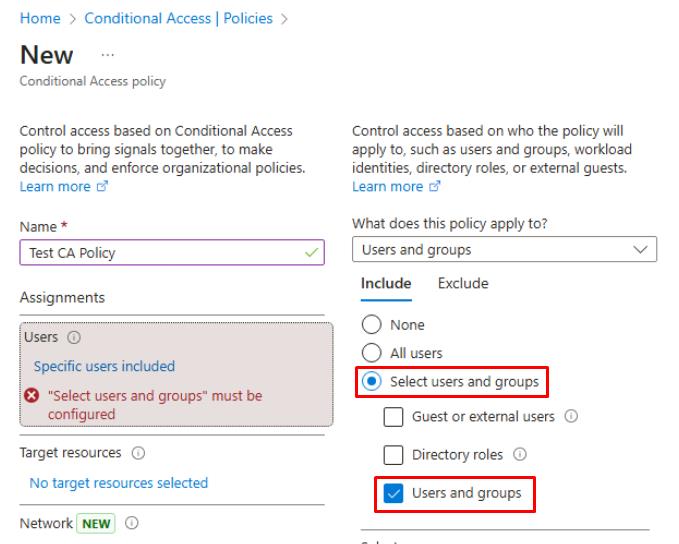Switch to the Exclude tab
This screenshot has height=544, width=679.
(463, 283)
